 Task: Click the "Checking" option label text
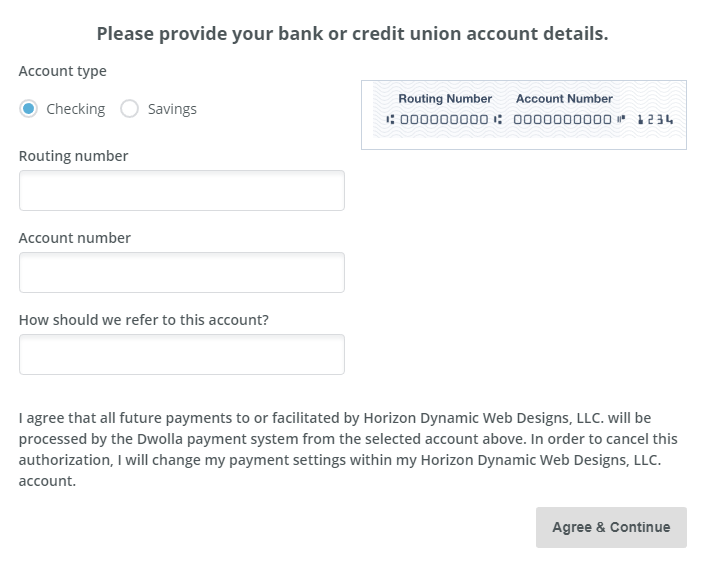76,109
